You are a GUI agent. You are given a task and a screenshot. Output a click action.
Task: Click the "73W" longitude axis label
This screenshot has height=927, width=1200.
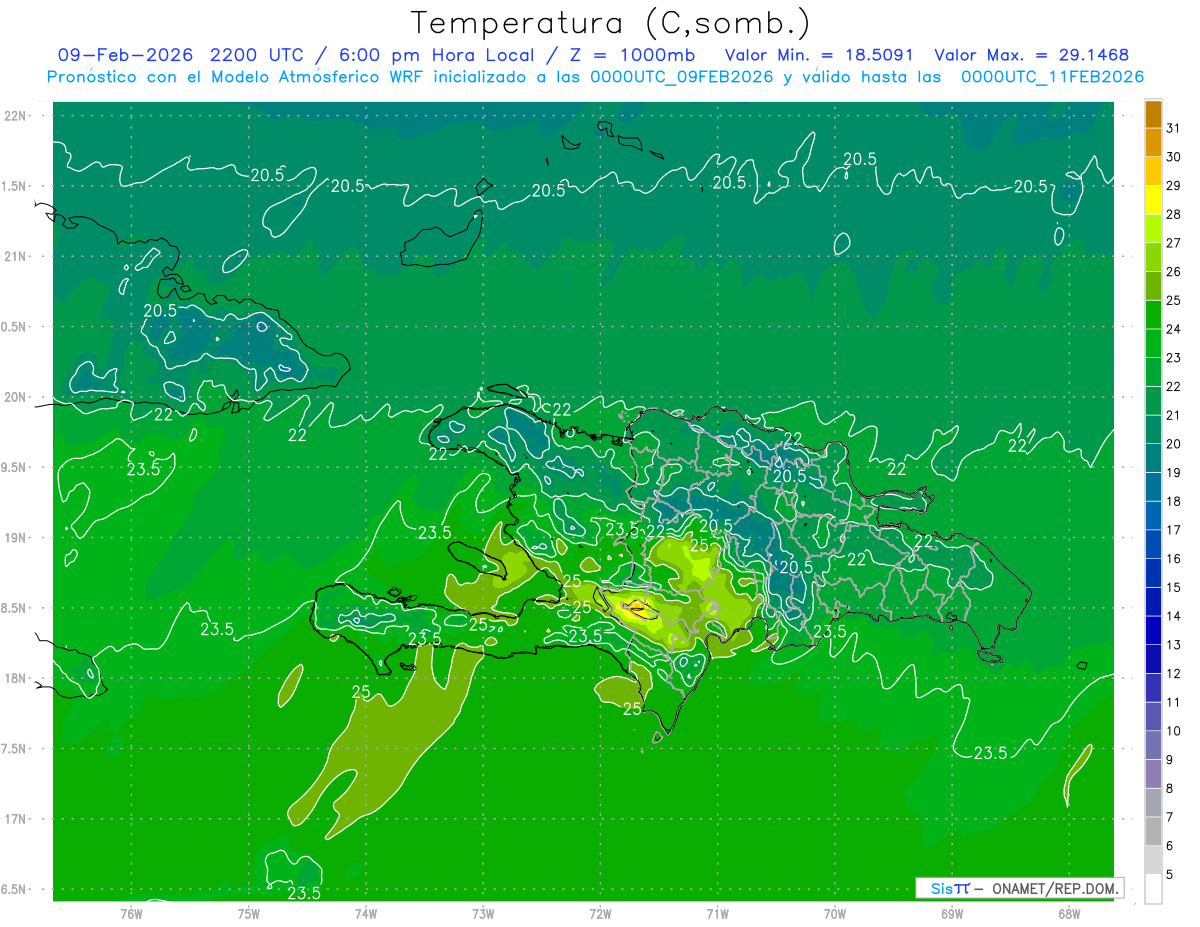click(483, 914)
